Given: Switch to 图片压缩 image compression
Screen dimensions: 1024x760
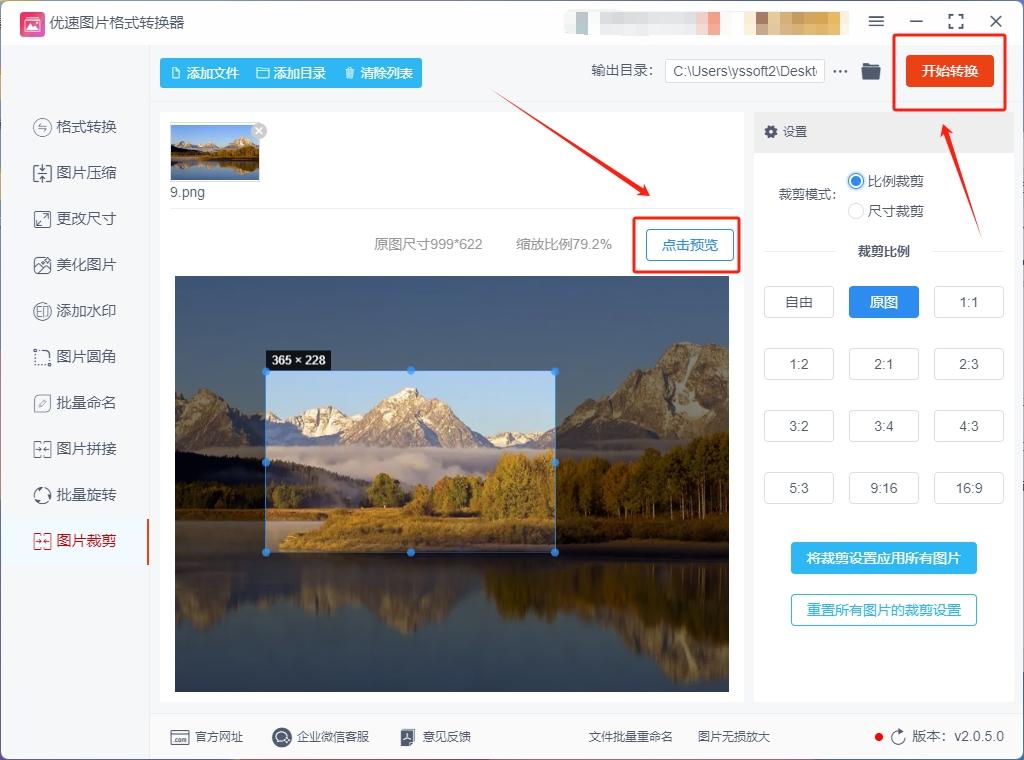Looking at the screenshot, I should tap(74, 173).
